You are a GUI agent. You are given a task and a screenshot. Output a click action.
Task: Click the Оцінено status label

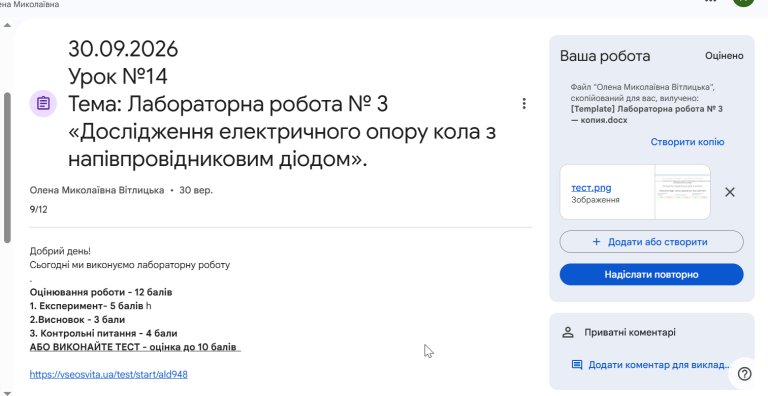(x=724, y=56)
